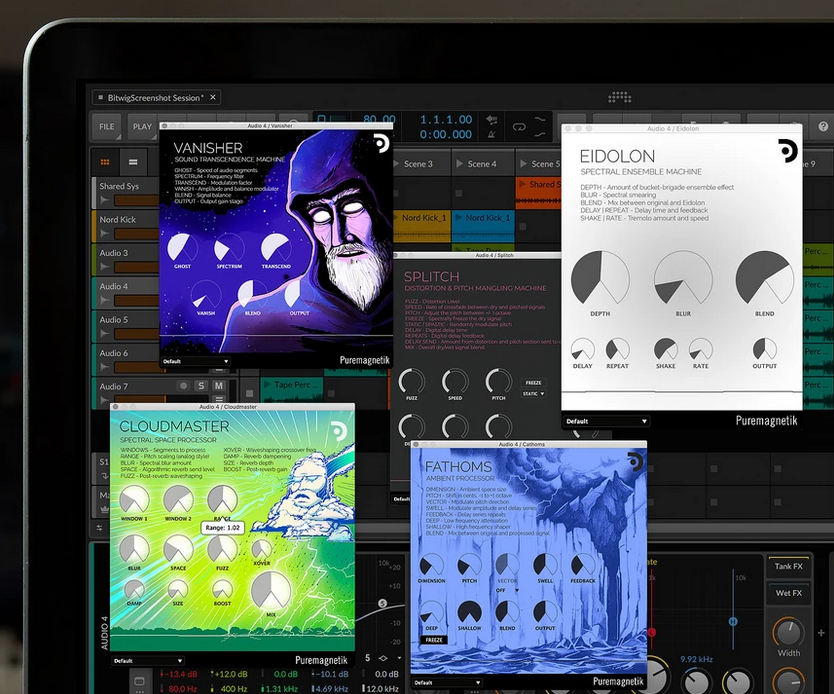Select the BitwigScreenshot Session tab
The height and width of the screenshot is (694, 834).
coord(153,98)
